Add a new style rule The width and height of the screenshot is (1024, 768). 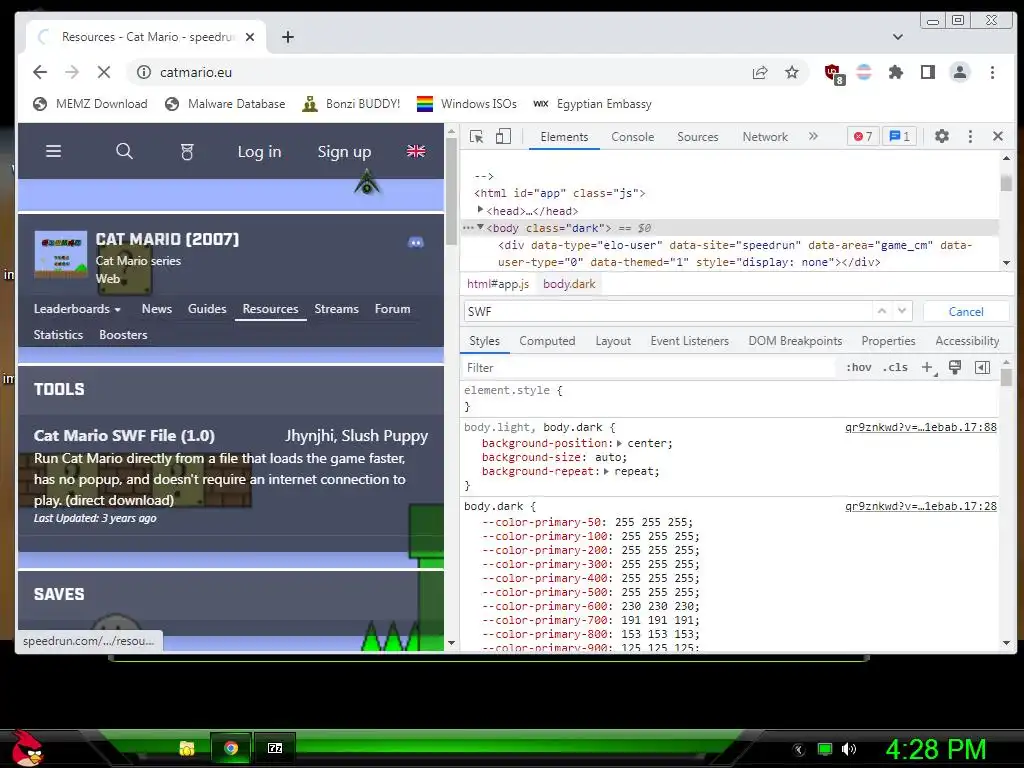[x=928, y=368]
